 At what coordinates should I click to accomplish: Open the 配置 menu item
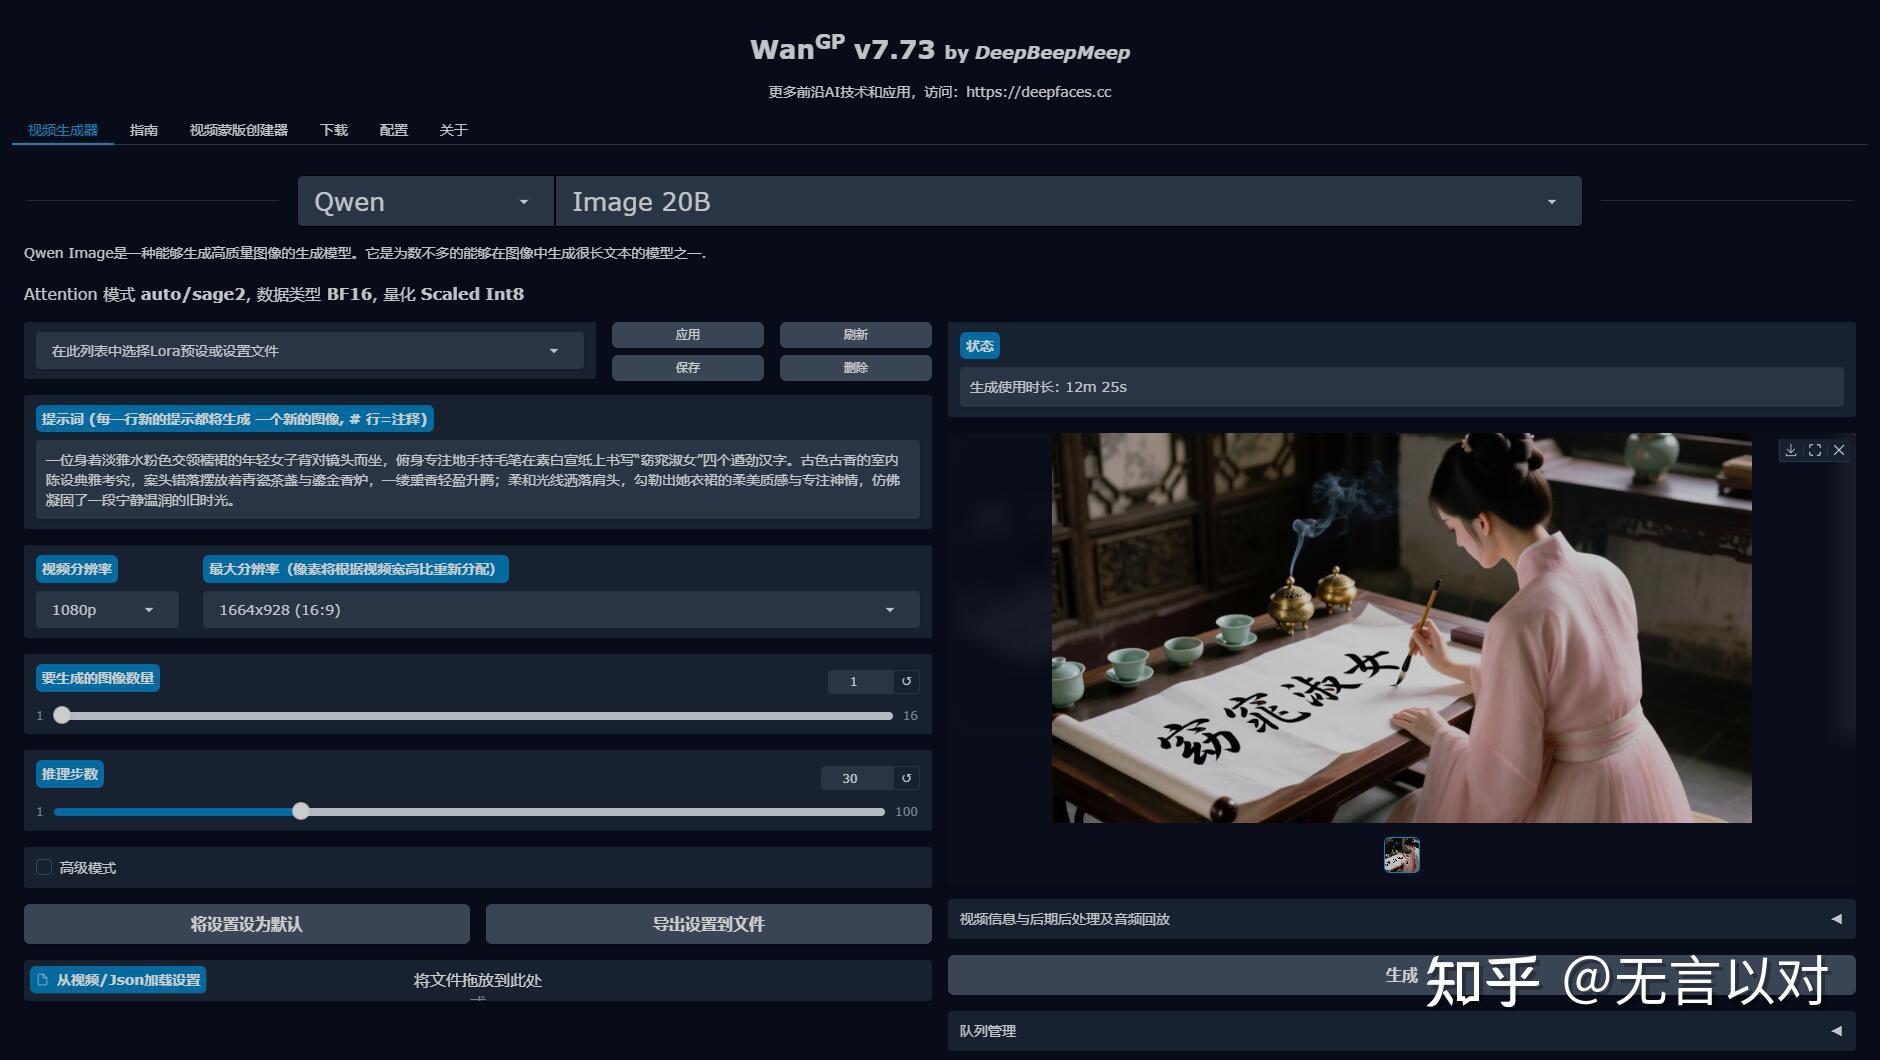393,130
